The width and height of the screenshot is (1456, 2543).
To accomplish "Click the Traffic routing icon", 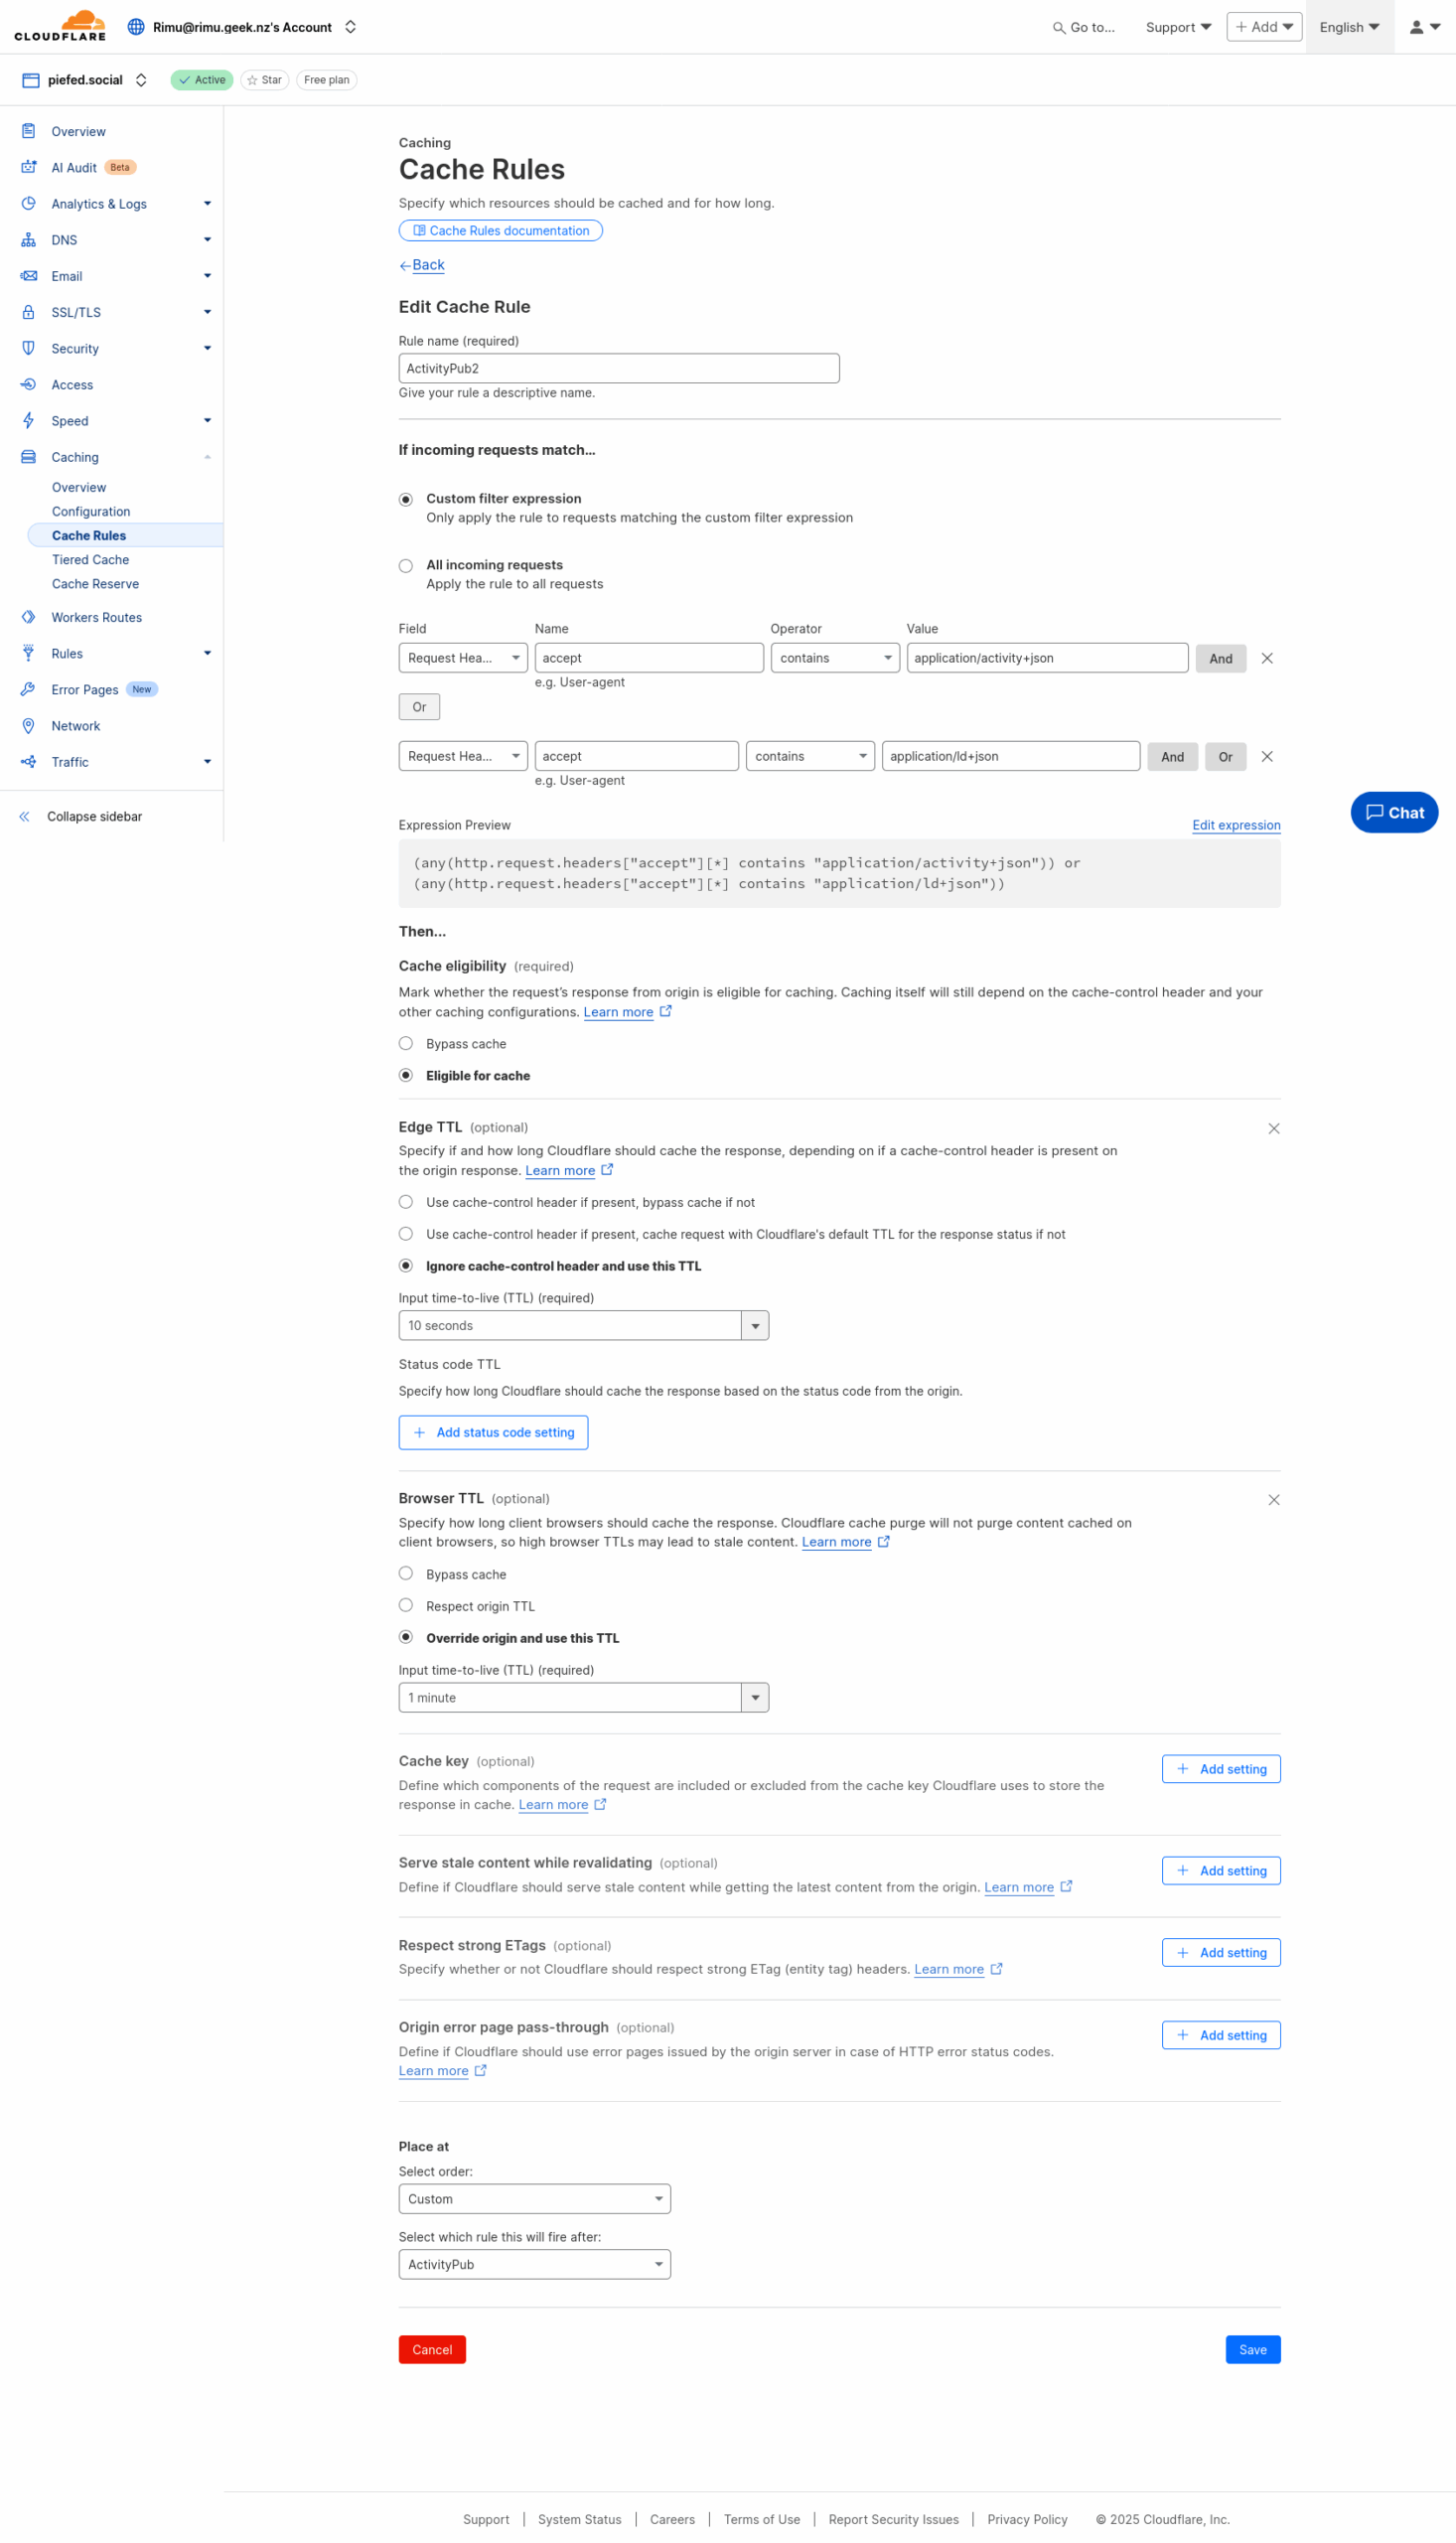I will (x=29, y=761).
